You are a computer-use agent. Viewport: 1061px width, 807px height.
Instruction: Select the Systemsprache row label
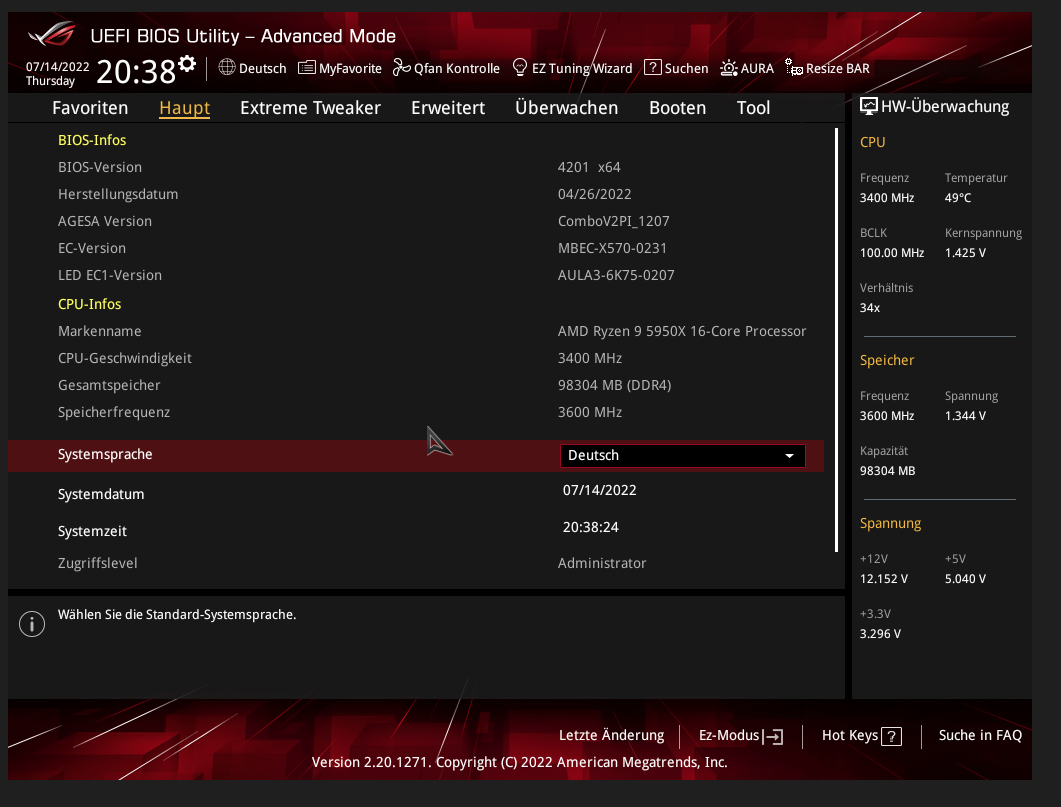(105, 455)
